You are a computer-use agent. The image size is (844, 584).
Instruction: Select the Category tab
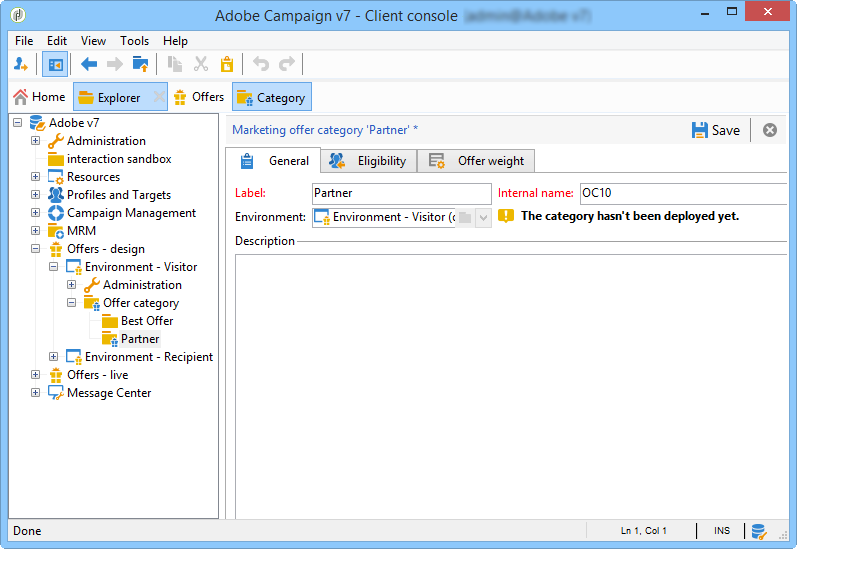click(272, 97)
